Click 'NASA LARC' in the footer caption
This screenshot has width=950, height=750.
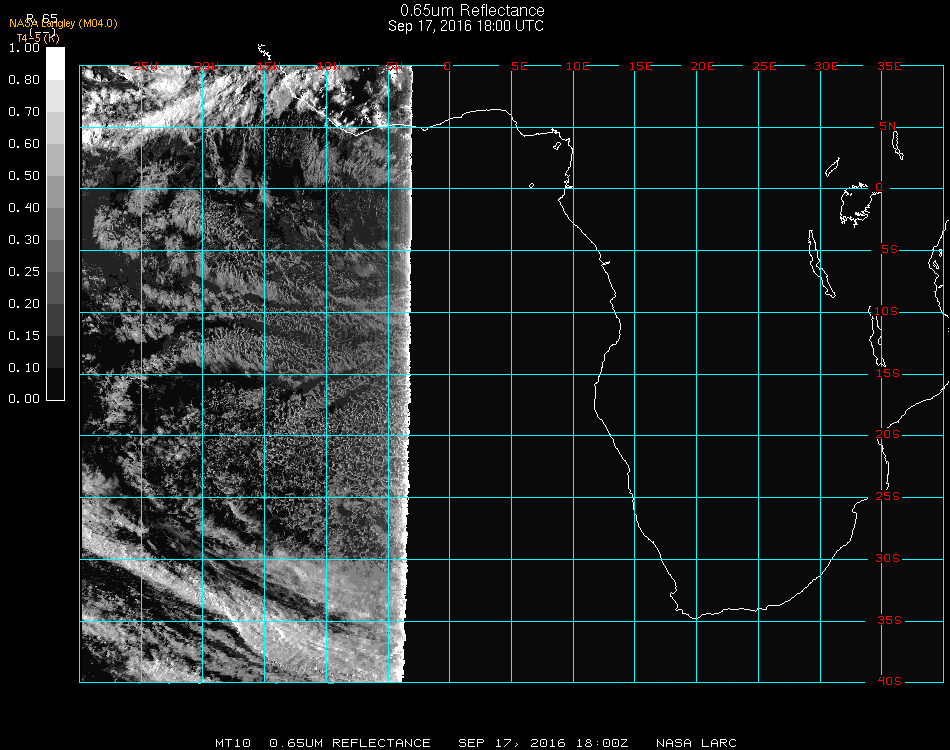tap(696, 743)
